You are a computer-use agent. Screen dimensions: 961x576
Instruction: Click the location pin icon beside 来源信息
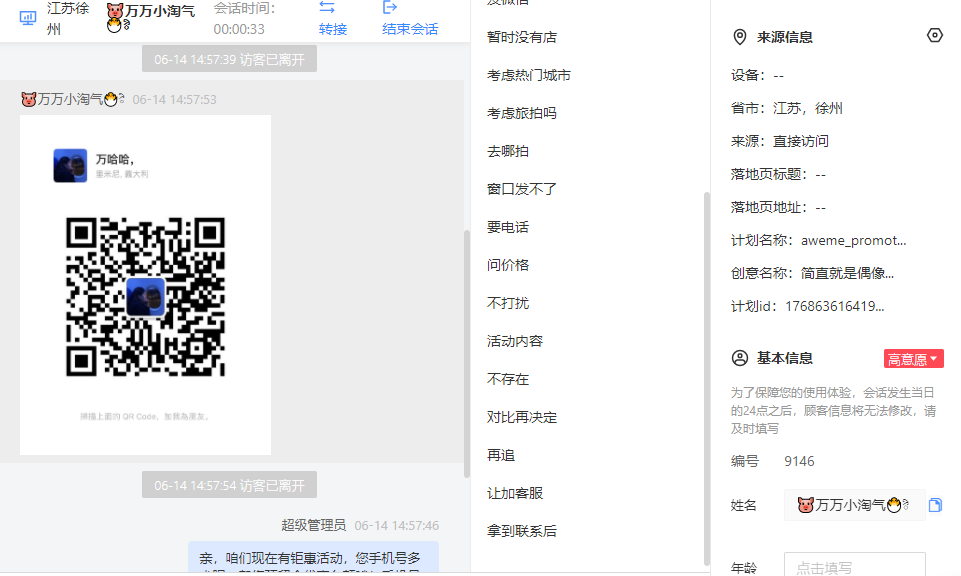[x=740, y=37]
